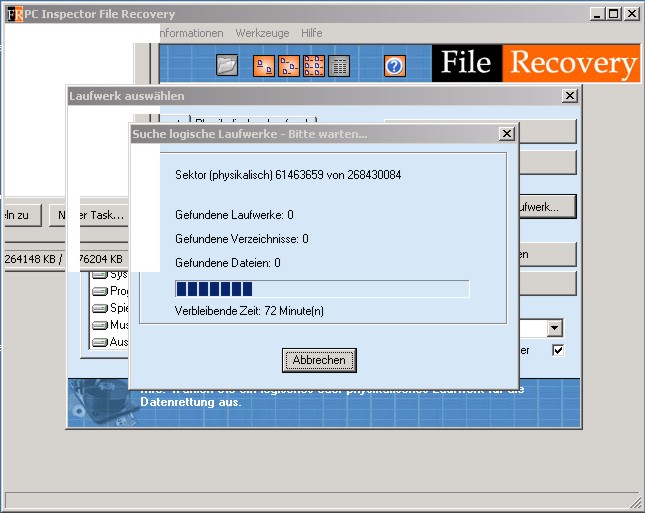Click the FR application logo in title bar
The width and height of the screenshot is (645, 513).
click(x=15, y=14)
